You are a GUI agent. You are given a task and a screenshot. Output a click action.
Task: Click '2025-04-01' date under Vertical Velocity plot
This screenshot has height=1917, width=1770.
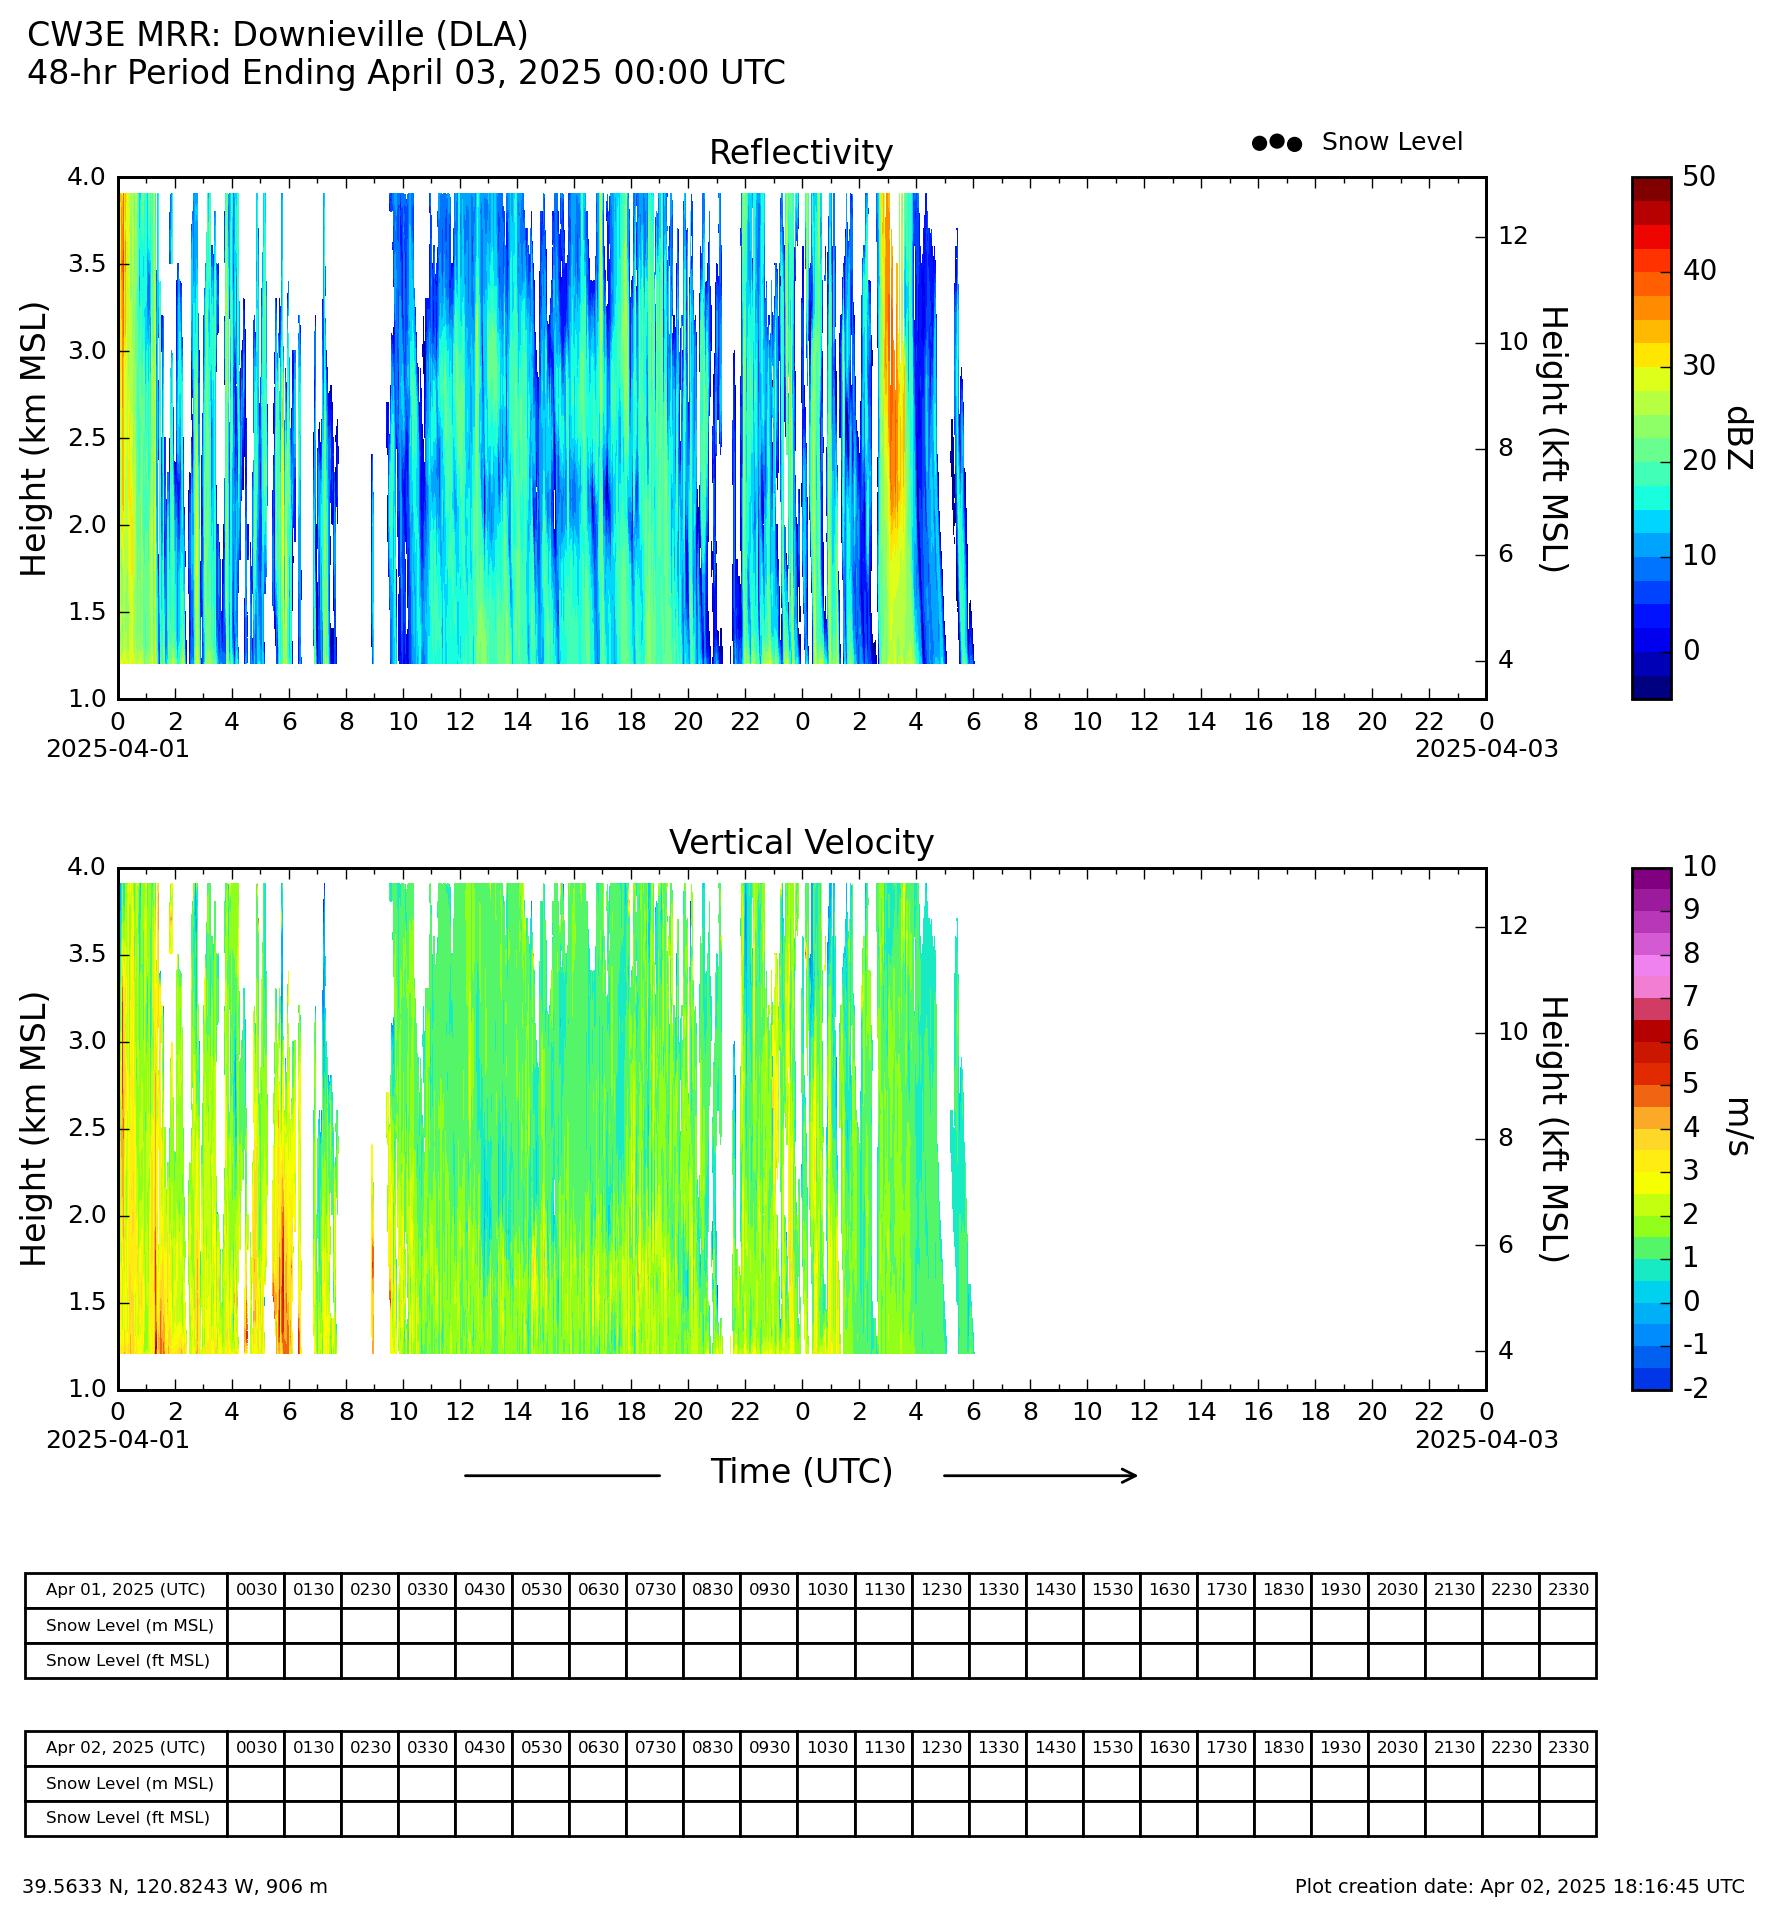pyautogui.click(x=118, y=1439)
